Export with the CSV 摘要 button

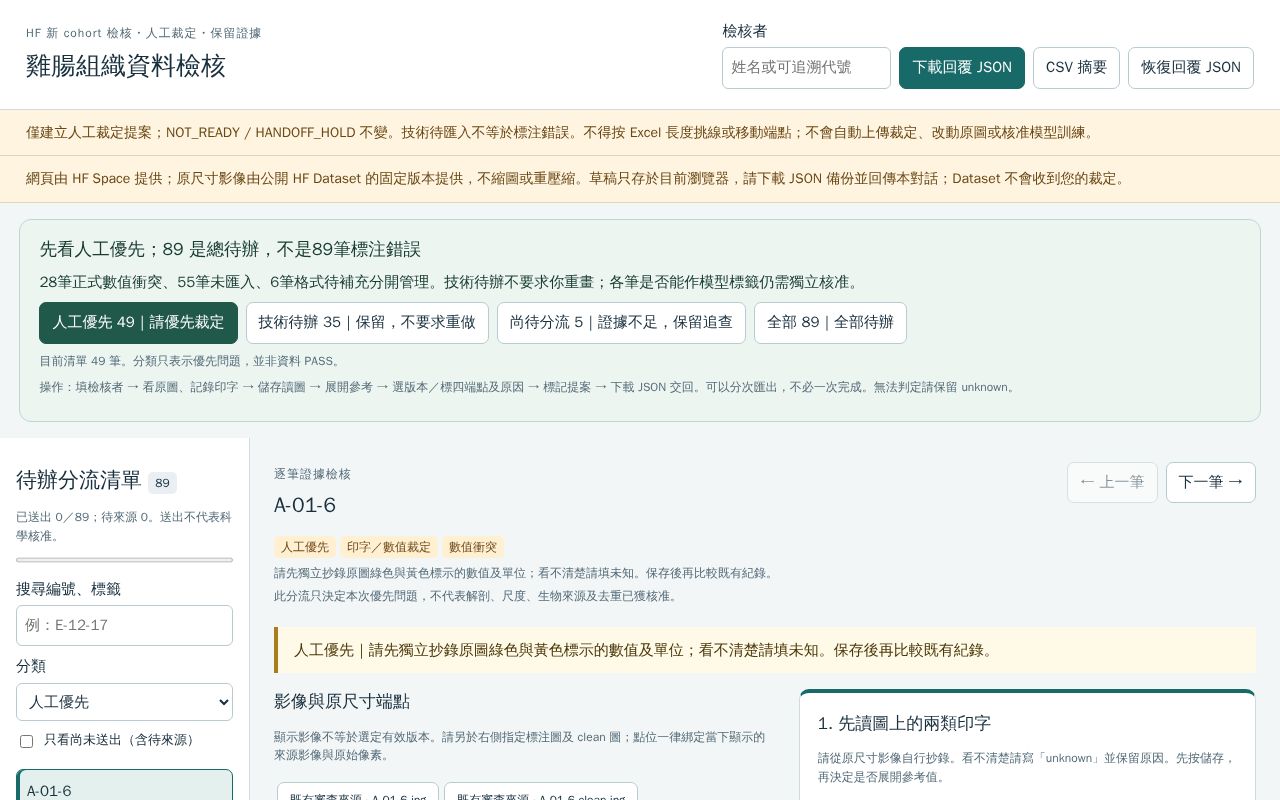pyautogui.click(x=1076, y=68)
